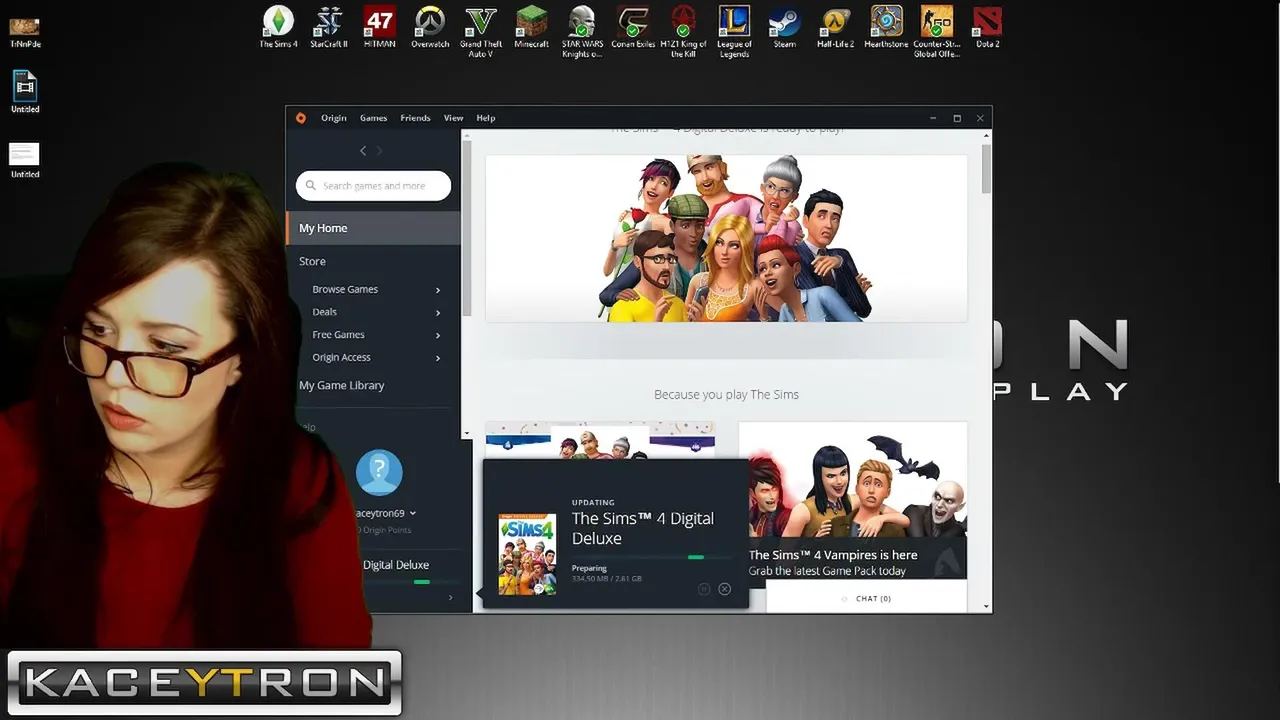Open the Chat (0) panel
The height and width of the screenshot is (720, 1280).
click(x=867, y=598)
